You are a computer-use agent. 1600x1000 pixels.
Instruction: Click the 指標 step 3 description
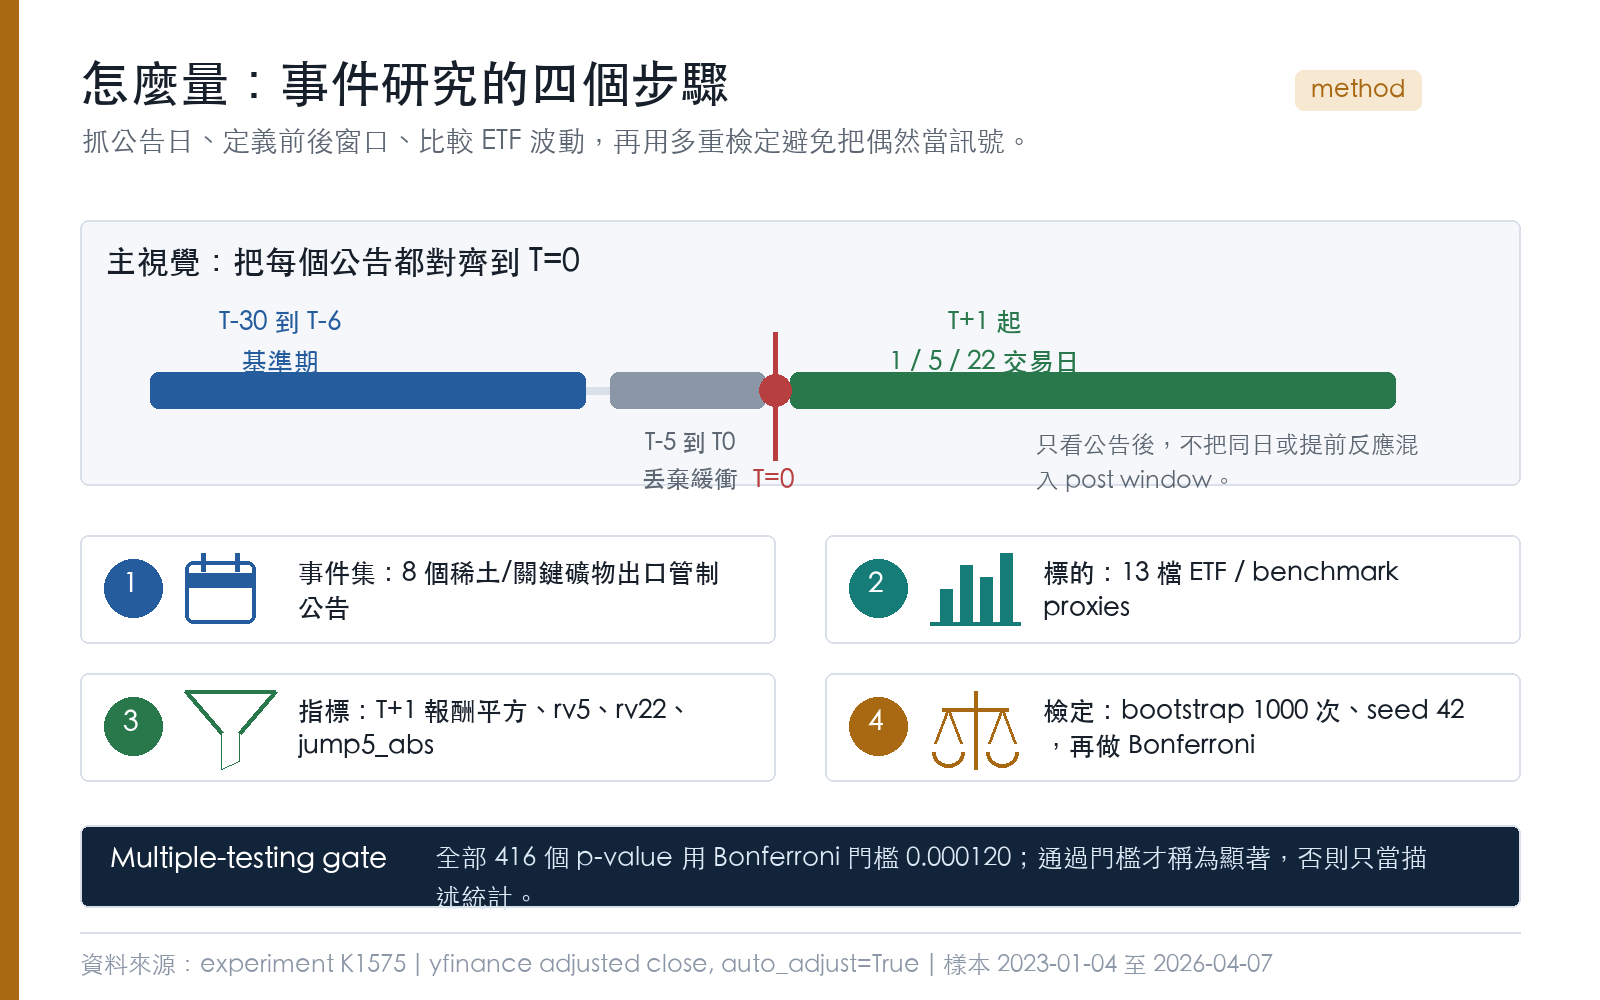pyautogui.click(x=492, y=727)
